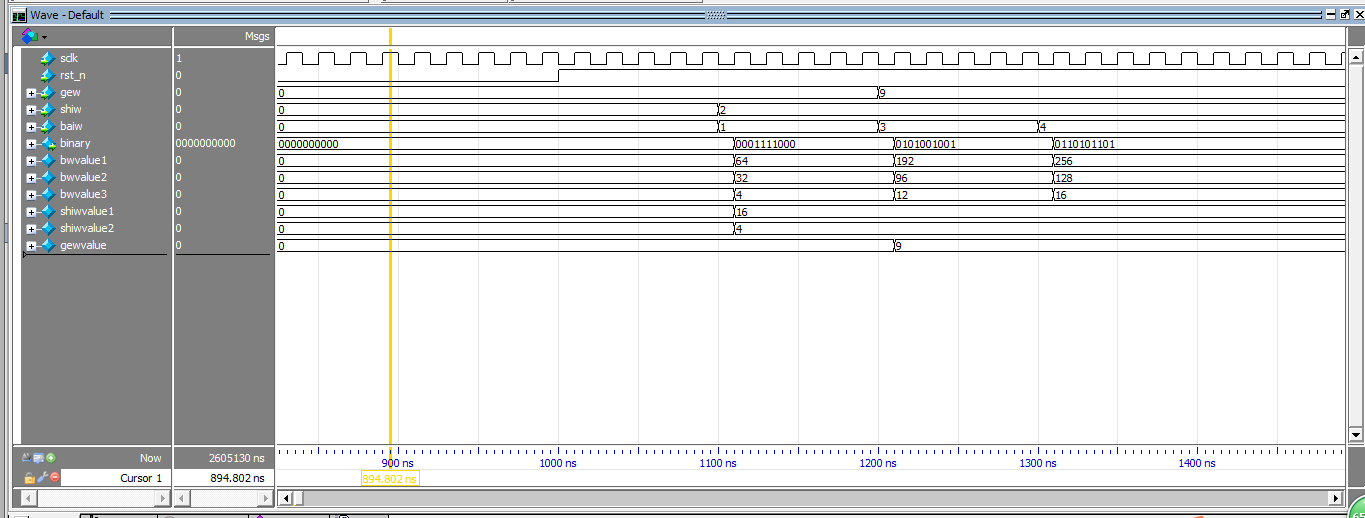Click waveform value 0110101101 on binary row
Viewport: 1365px width, 518px height.
(1085, 144)
